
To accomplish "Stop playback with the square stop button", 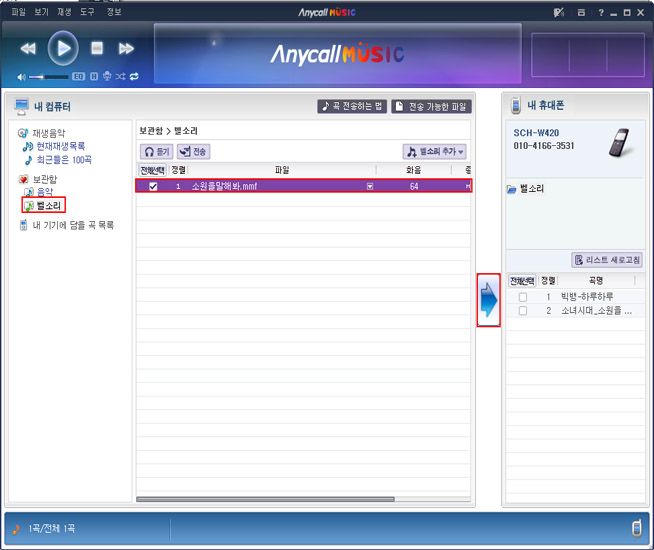I will click(97, 48).
